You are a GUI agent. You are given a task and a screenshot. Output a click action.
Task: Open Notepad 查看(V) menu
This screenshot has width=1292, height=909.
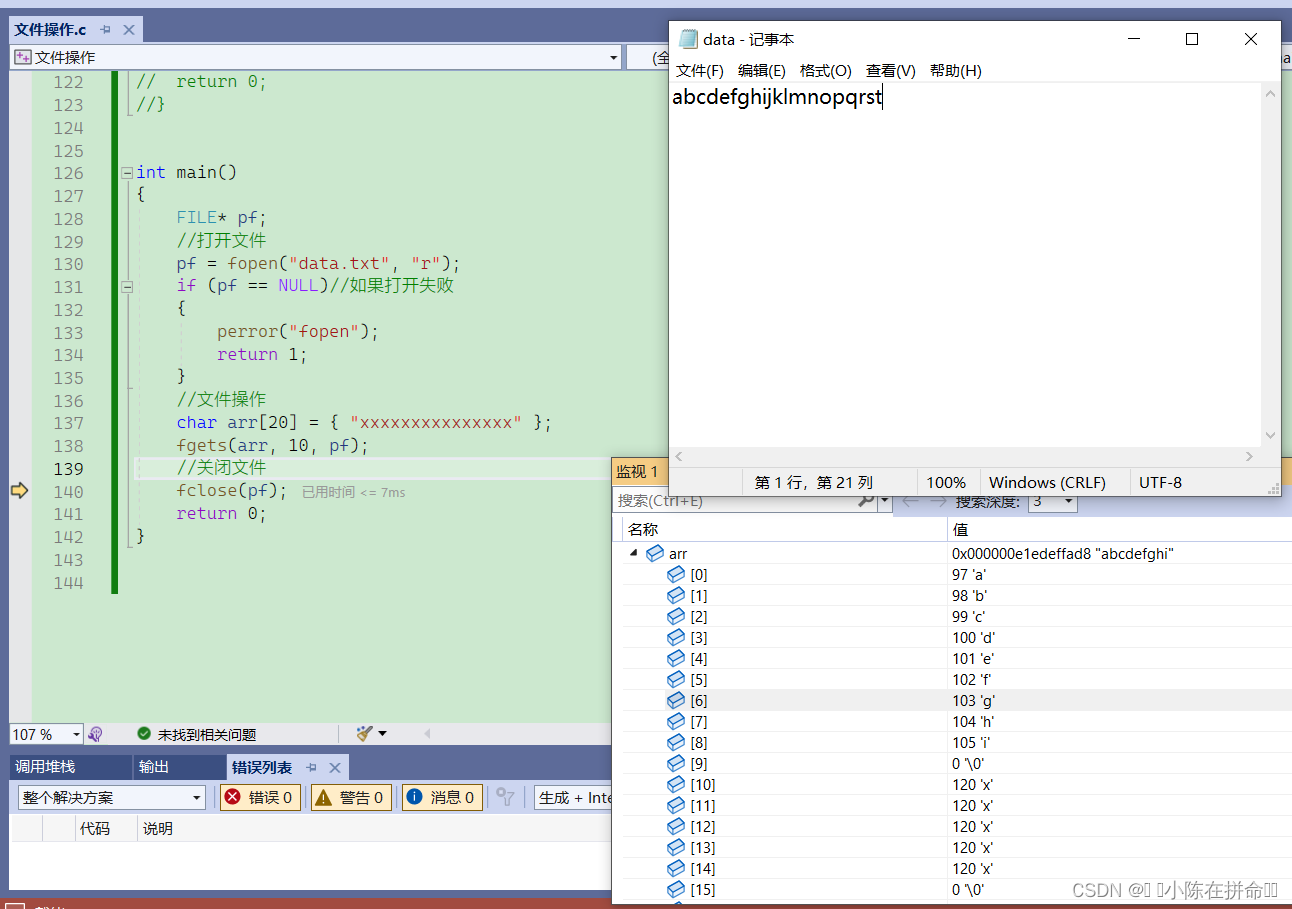[891, 70]
